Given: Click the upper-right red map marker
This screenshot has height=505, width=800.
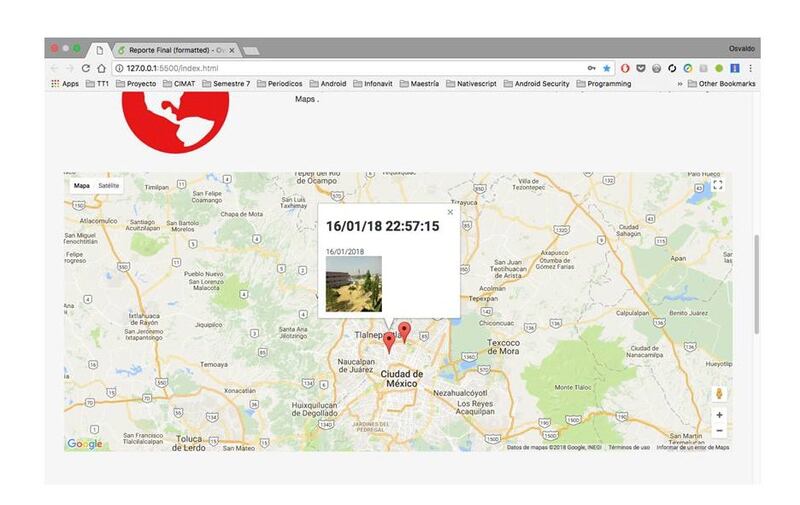Looking at the screenshot, I should pyautogui.click(x=405, y=332).
